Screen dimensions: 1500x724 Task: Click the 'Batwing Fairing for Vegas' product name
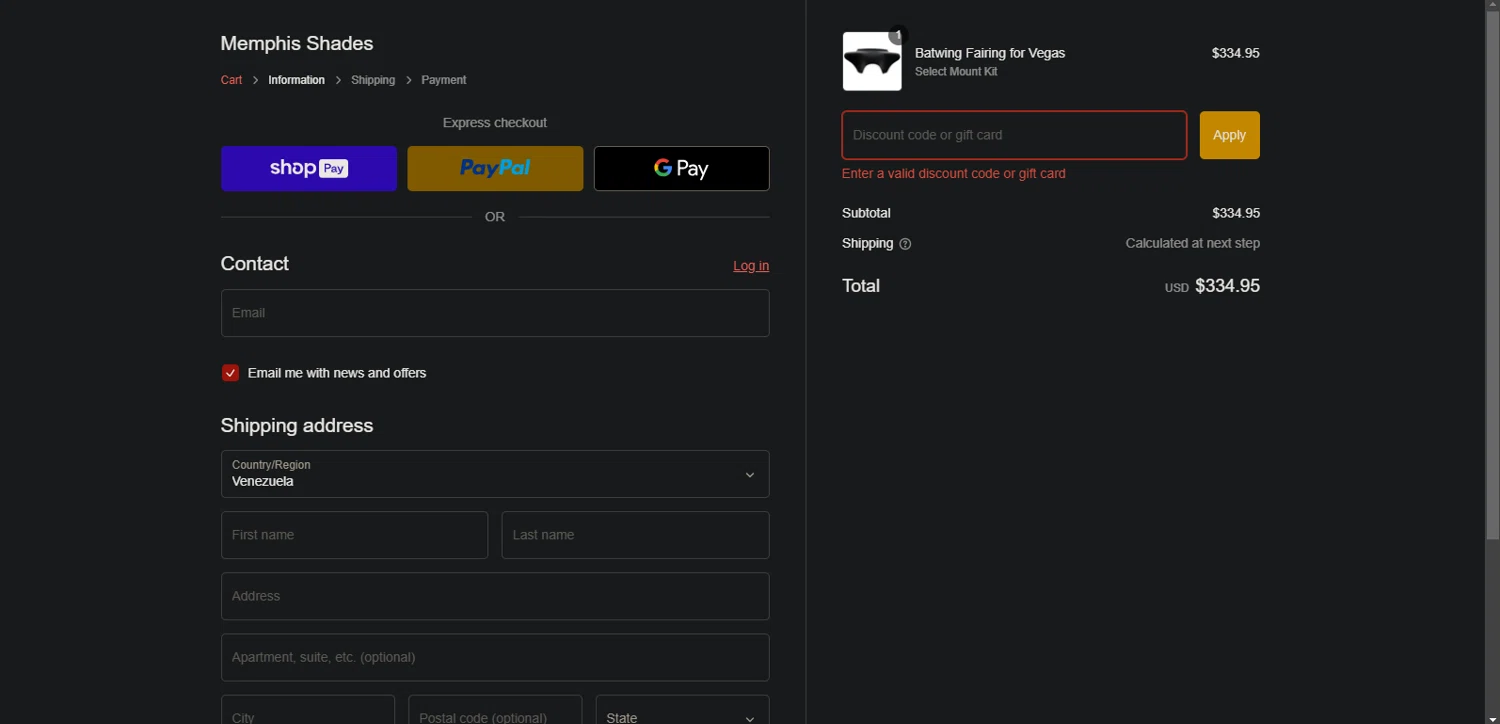(990, 53)
